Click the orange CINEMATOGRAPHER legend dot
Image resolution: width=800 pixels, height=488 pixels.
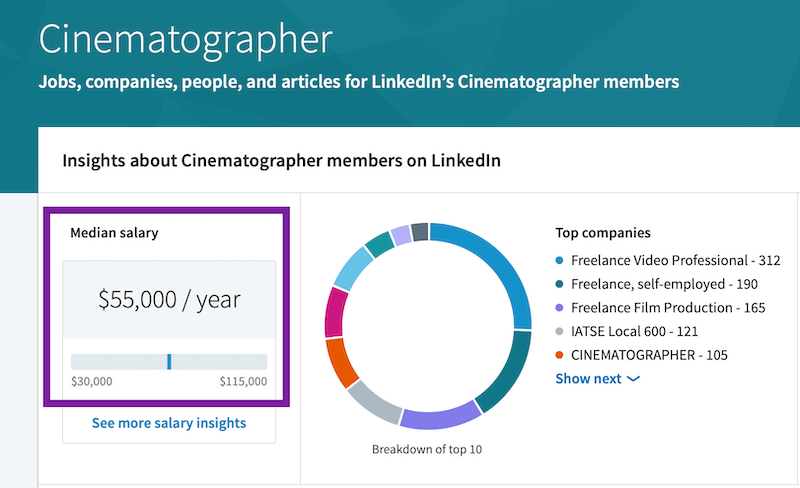(x=561, y=355)
